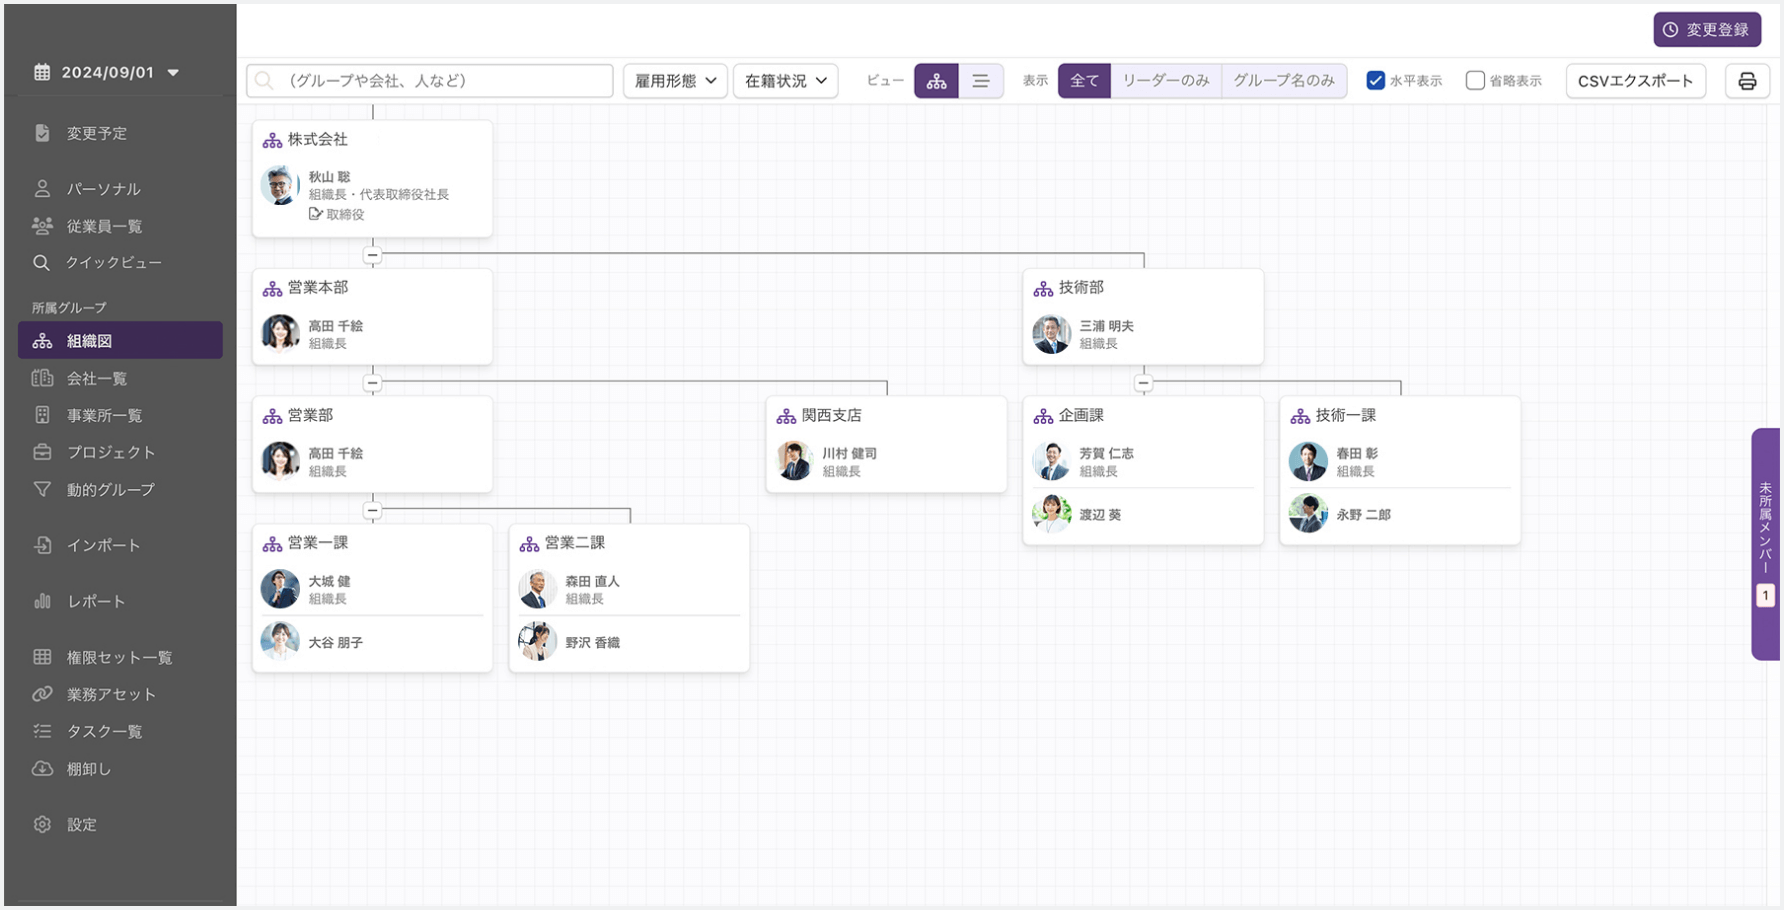Uncheck the 水平表示 checkbox
The height and width of the screenshot is (910, 1784).
pyautogui.click(x=1377, y=80)
